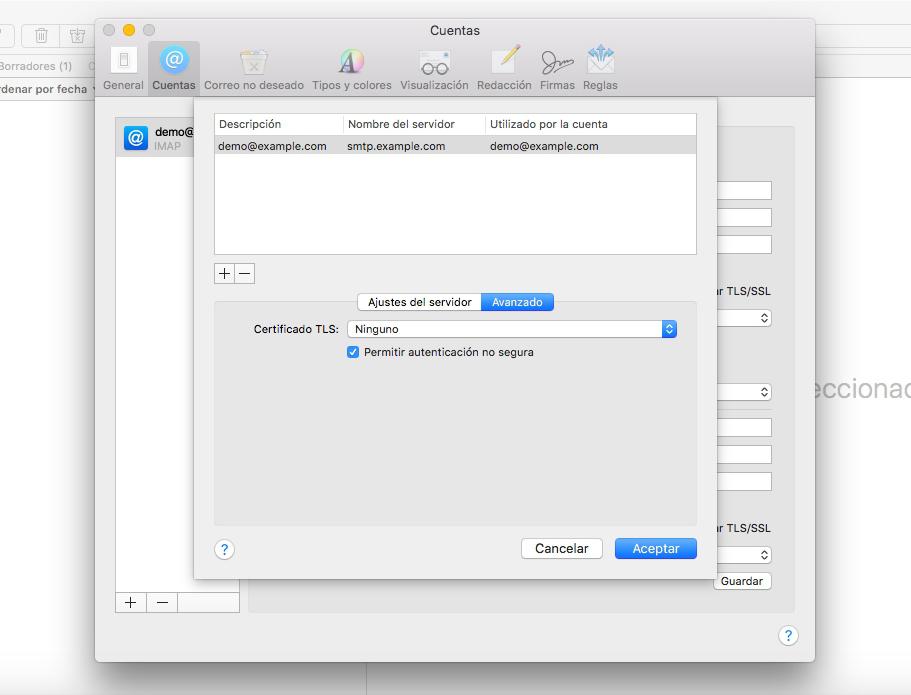Open Redacción preferences
Screen dimensions: 911x695
click(x=504, y=68)
